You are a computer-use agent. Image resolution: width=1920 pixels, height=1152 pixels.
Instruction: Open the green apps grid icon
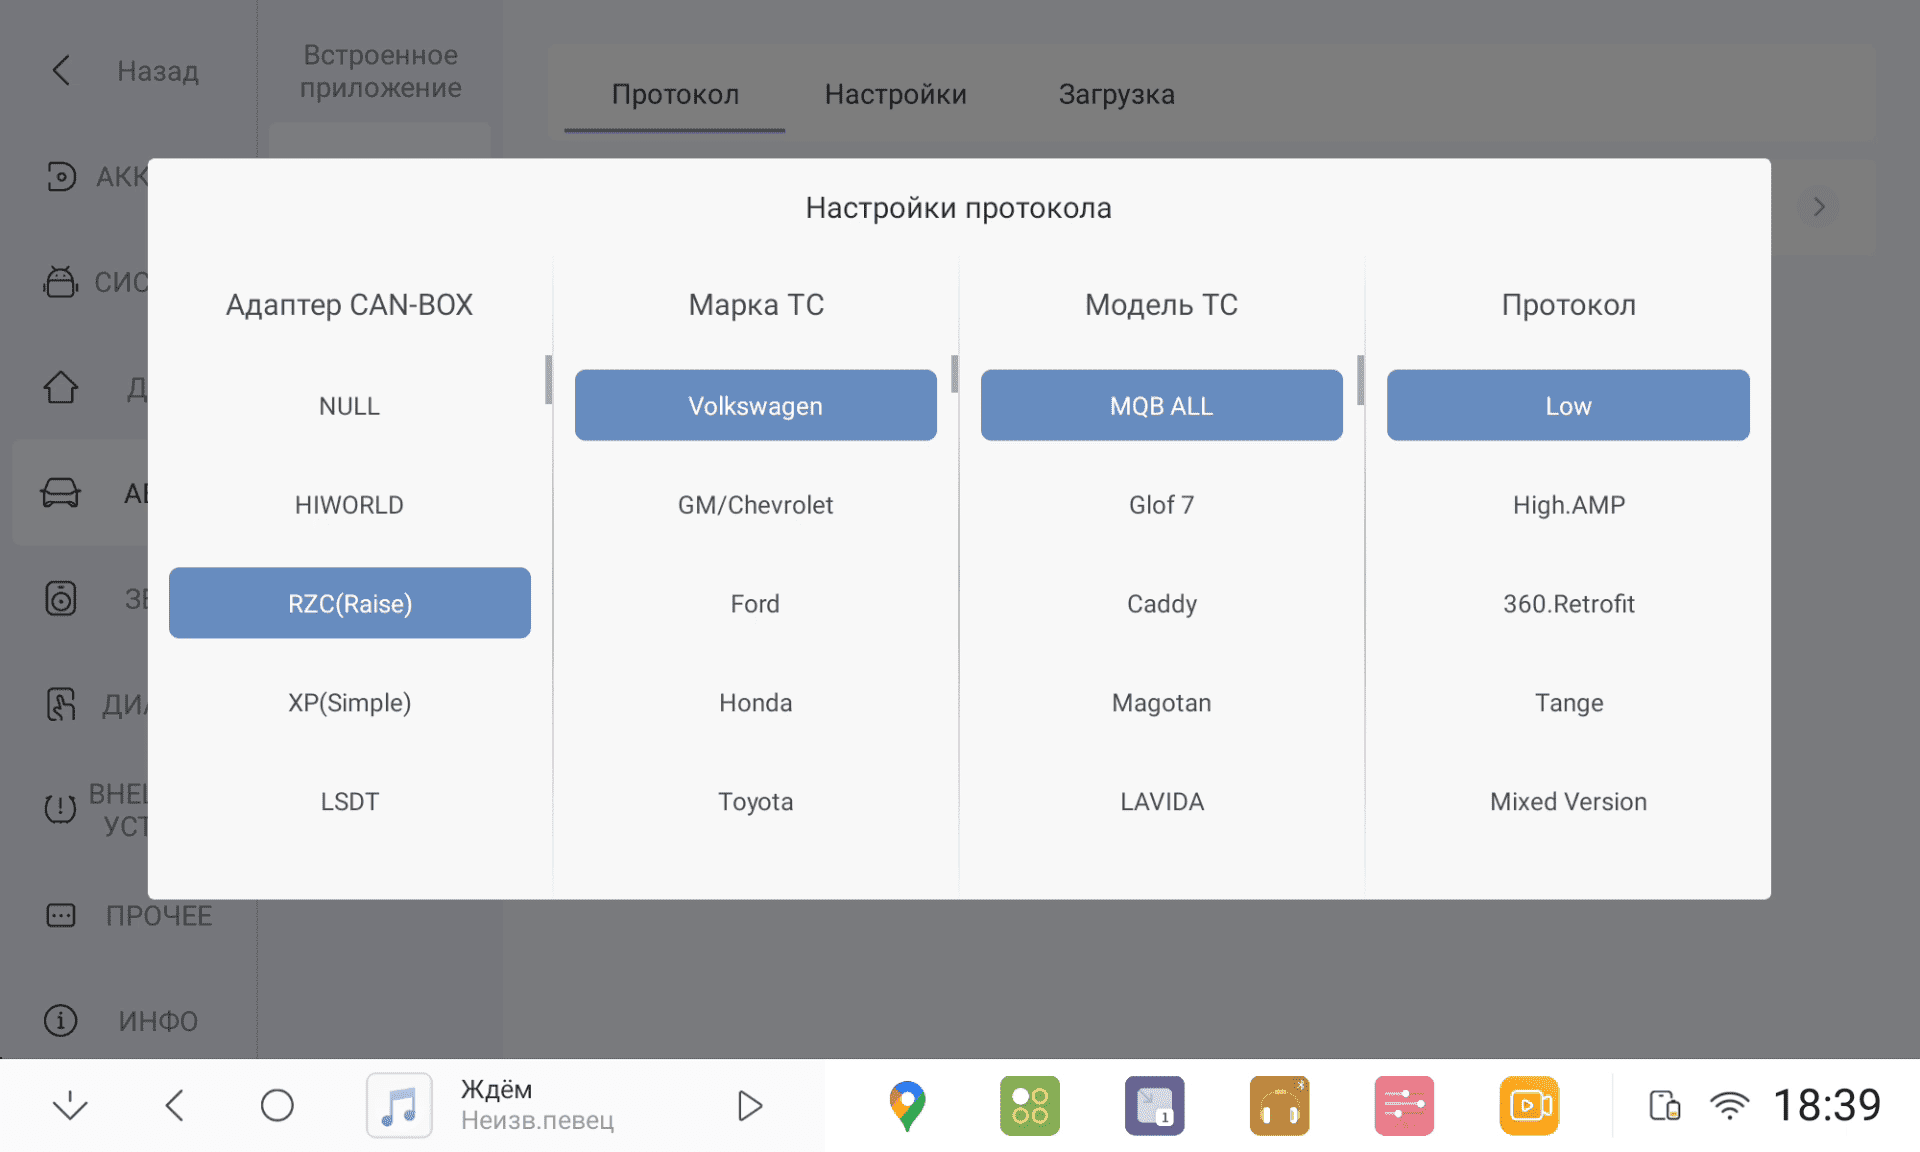1029,1105
